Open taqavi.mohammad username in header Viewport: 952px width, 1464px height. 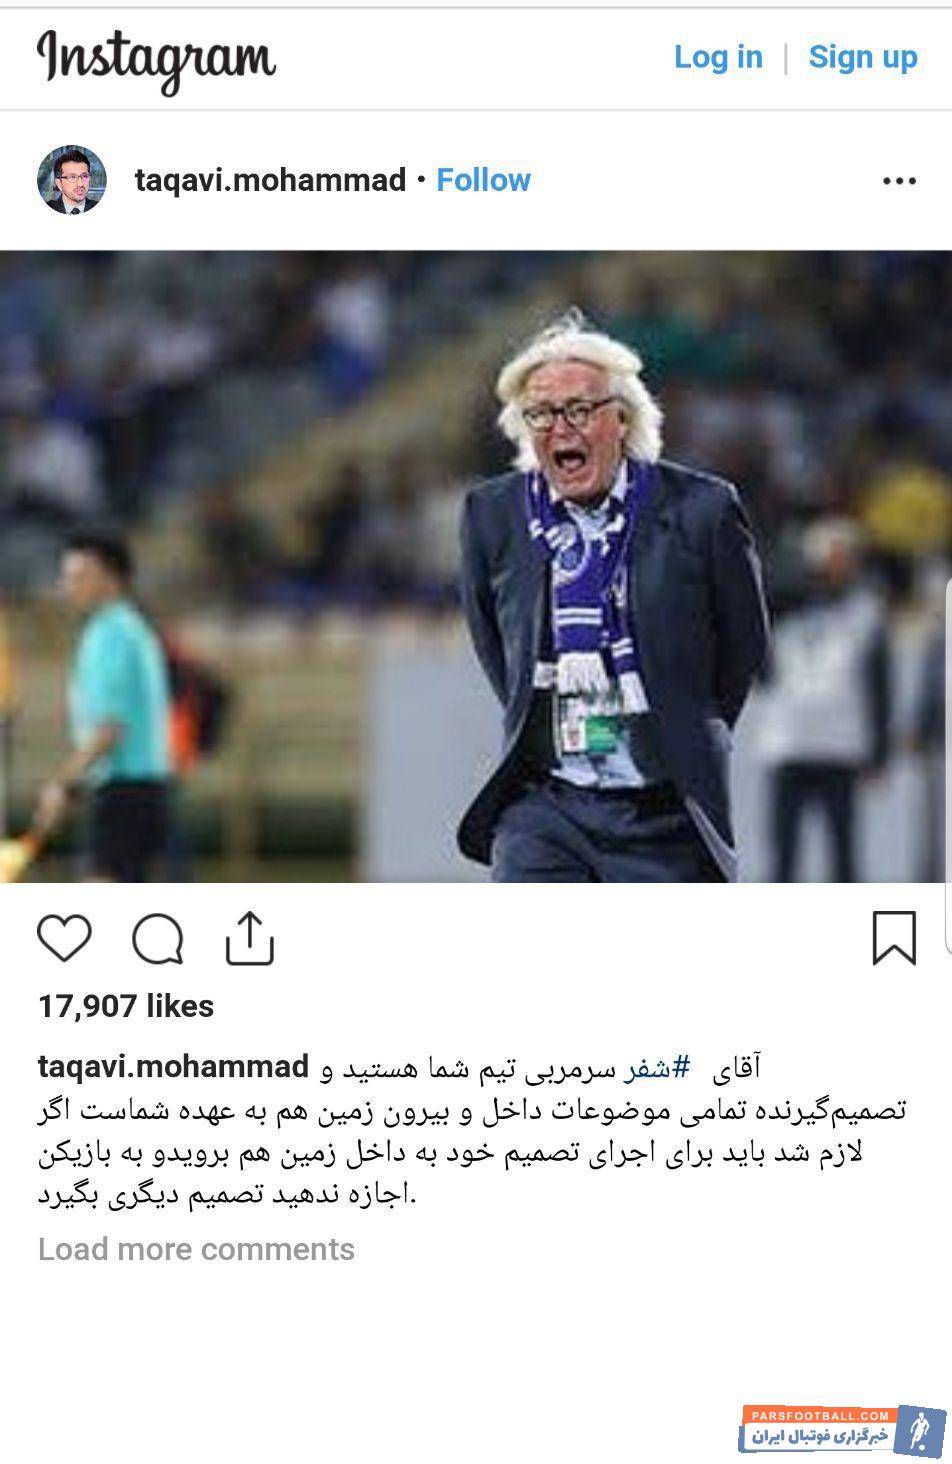tap(270, 180)
